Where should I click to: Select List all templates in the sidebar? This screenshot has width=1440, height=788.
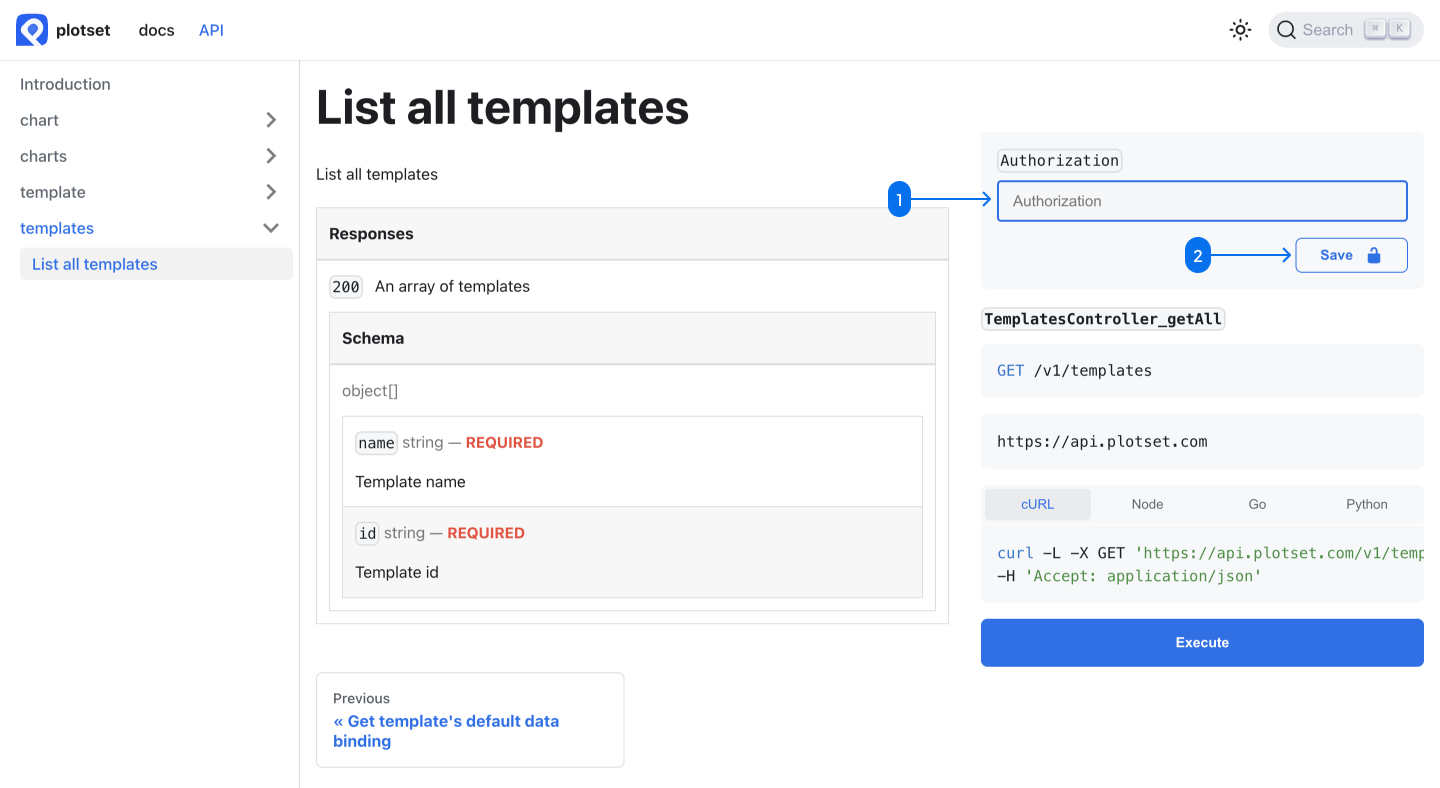94,263
